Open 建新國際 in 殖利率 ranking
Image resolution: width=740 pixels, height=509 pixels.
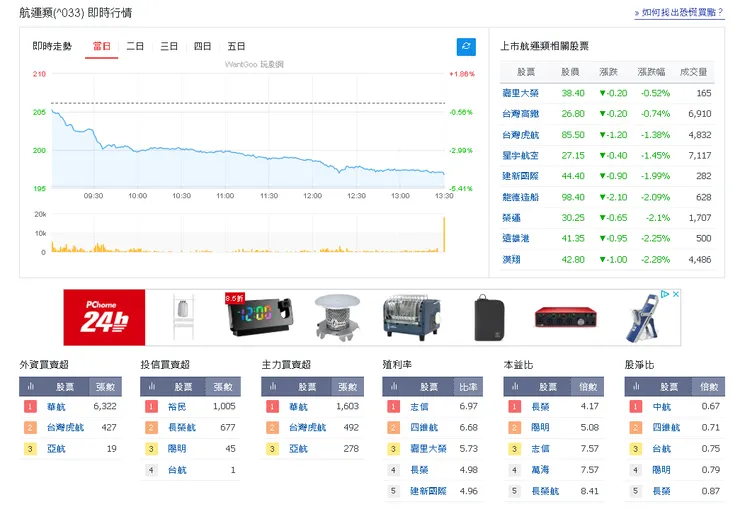click(x=428, y=491)
